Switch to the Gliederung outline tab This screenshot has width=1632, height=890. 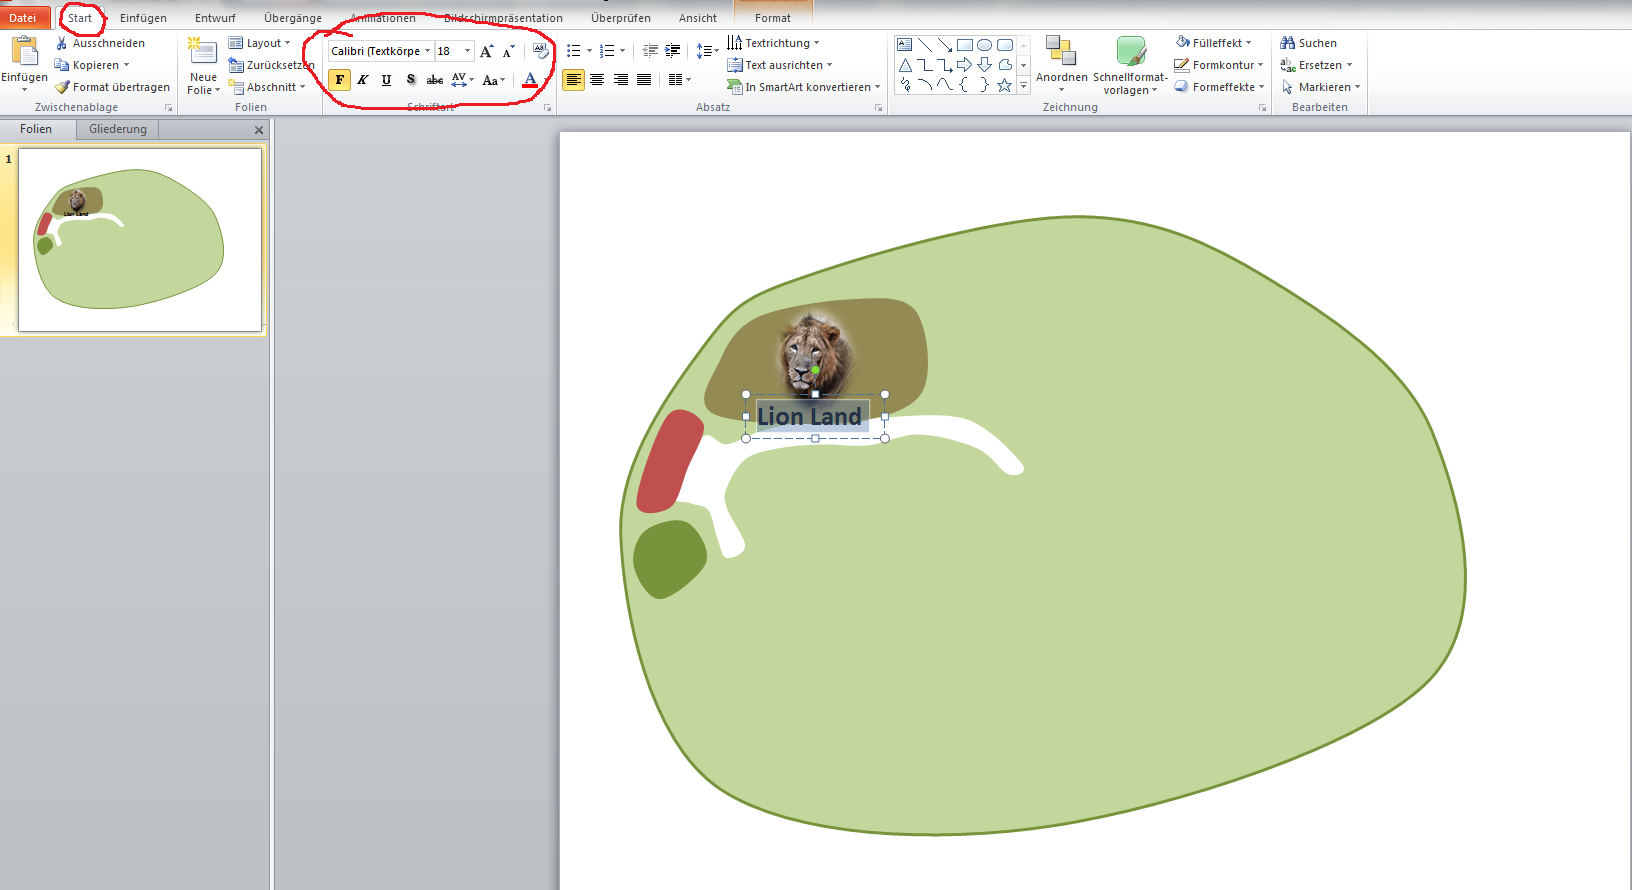tap(118, 129)
